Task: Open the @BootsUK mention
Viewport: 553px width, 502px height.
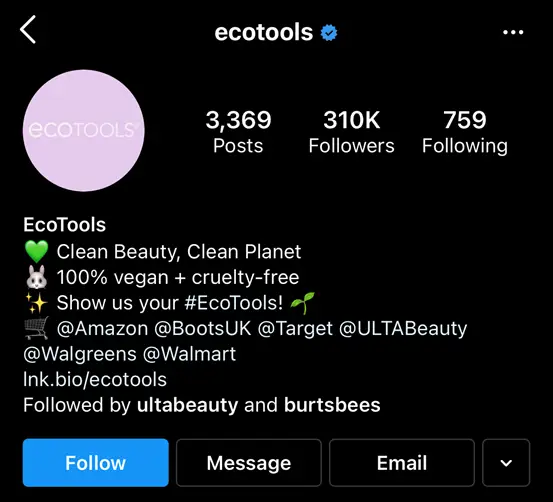Action: pyautogui.click(x=203, y=328)
